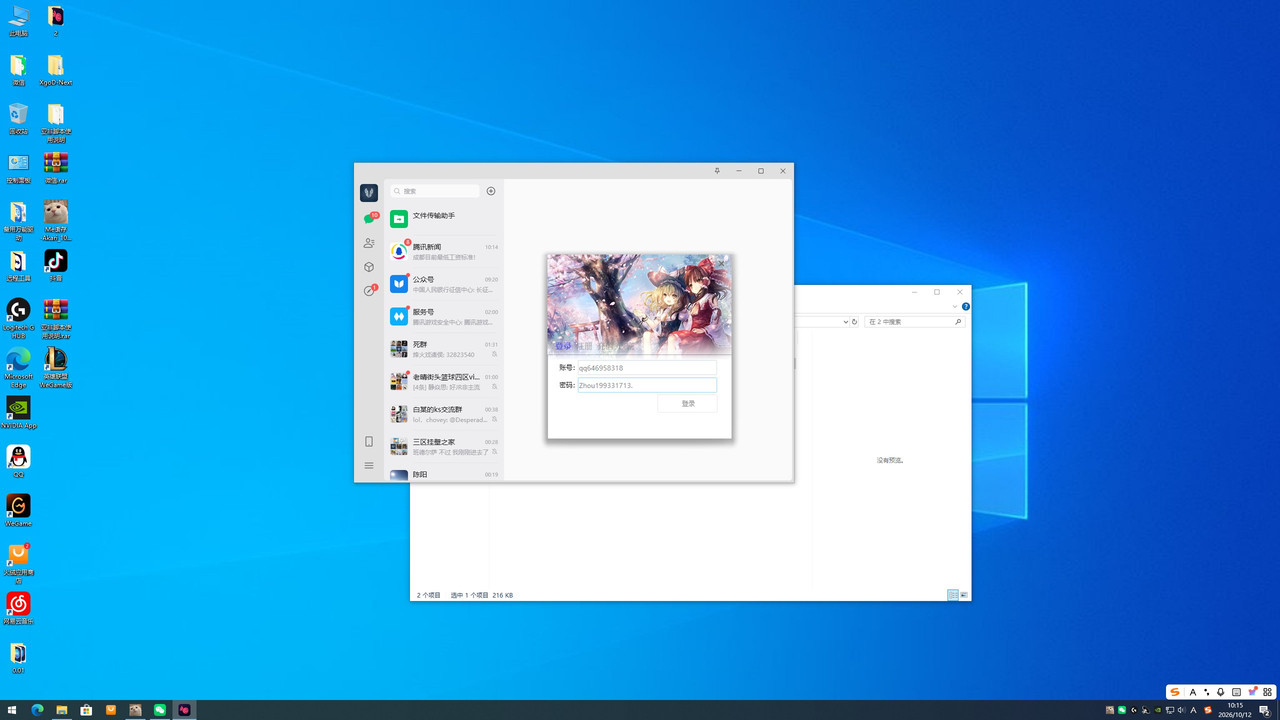Open the 死群 group chat
Screen dimensions: 1280x720
444,348
